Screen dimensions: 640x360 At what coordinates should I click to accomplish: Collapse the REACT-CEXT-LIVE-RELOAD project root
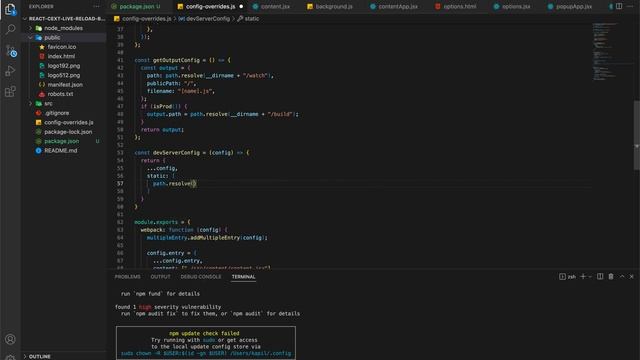24,19
